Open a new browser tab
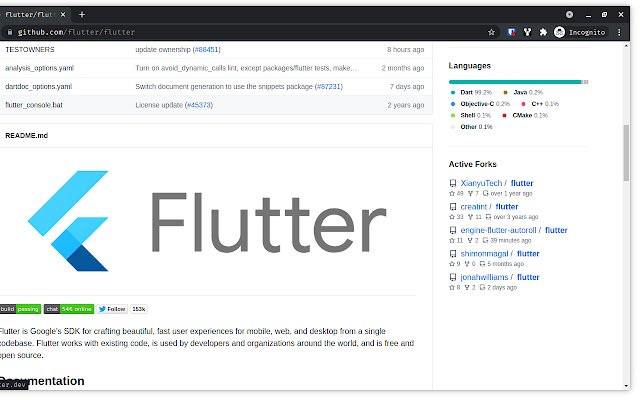The width and height of the screenshot is (640, 400). pos(82,15)
